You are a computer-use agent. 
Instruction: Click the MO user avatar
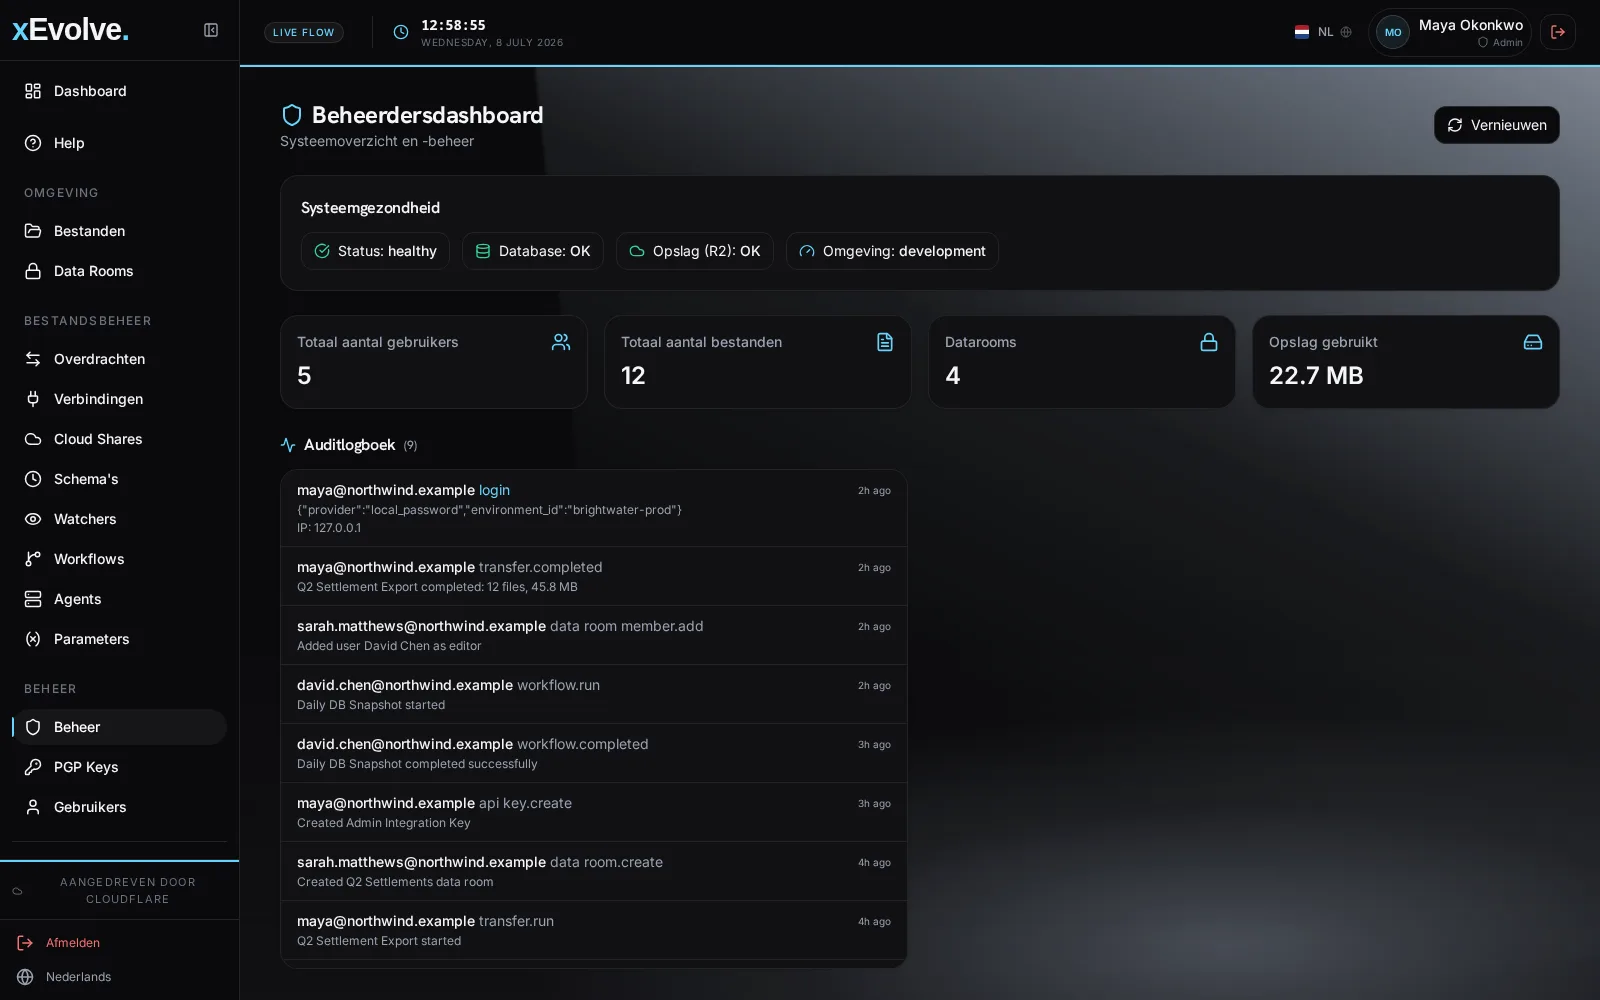[1393, 32]
